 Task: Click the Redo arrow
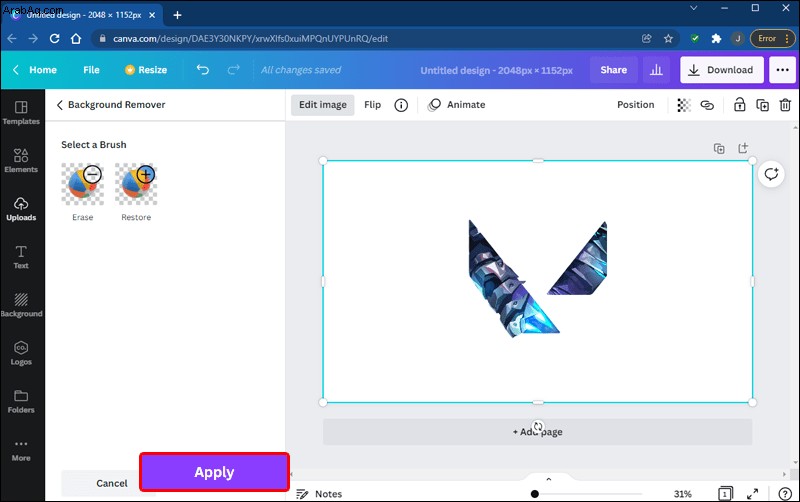click(x=233, y=70)
